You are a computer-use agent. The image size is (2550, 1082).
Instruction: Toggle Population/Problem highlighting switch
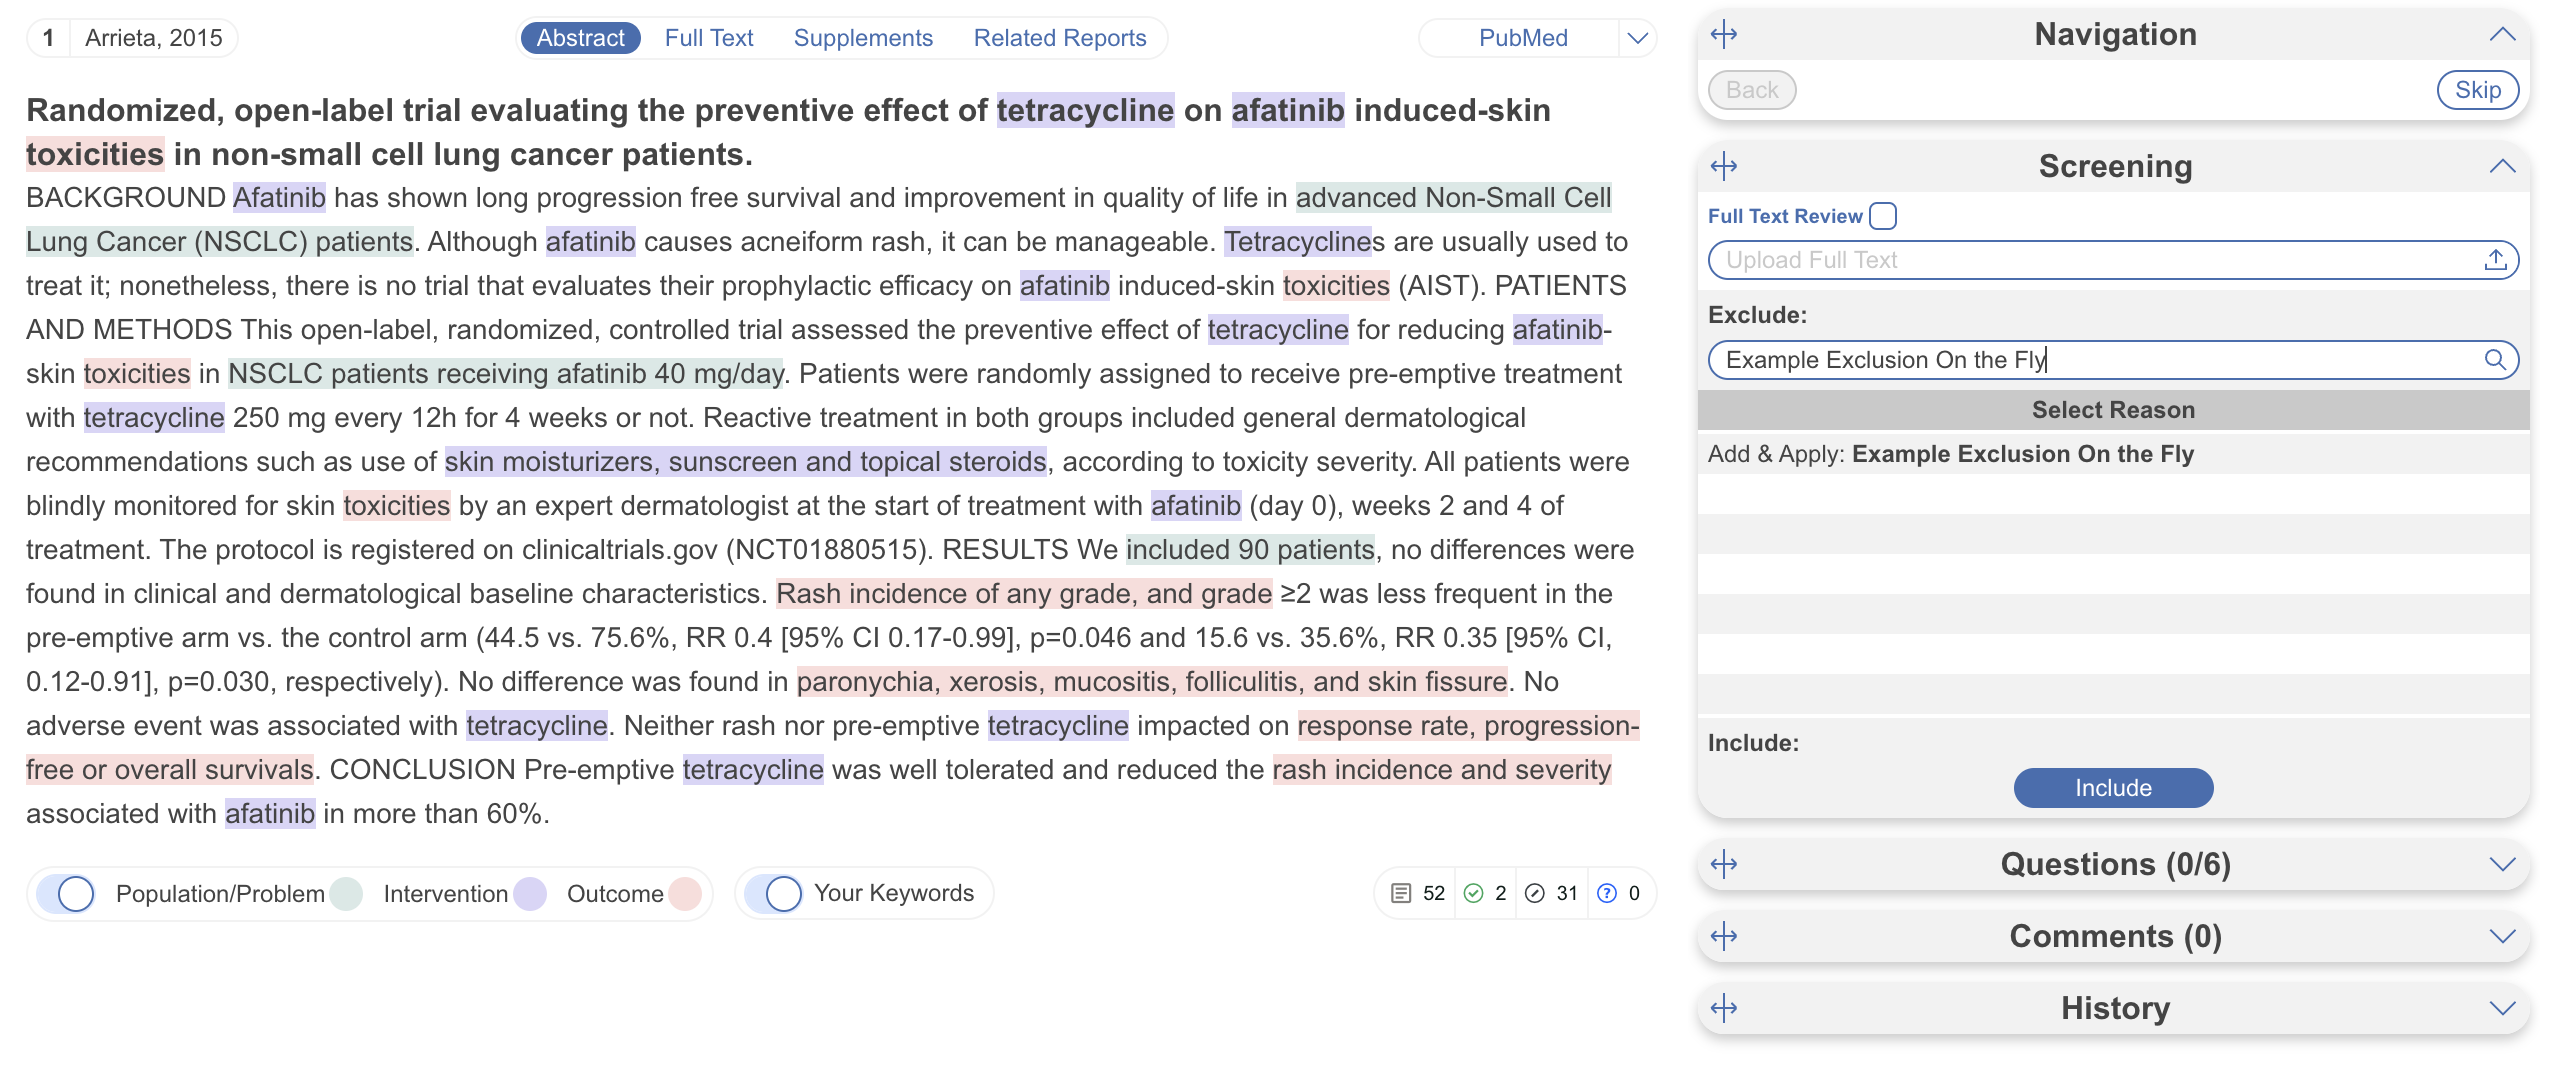[x=67, y=893]
